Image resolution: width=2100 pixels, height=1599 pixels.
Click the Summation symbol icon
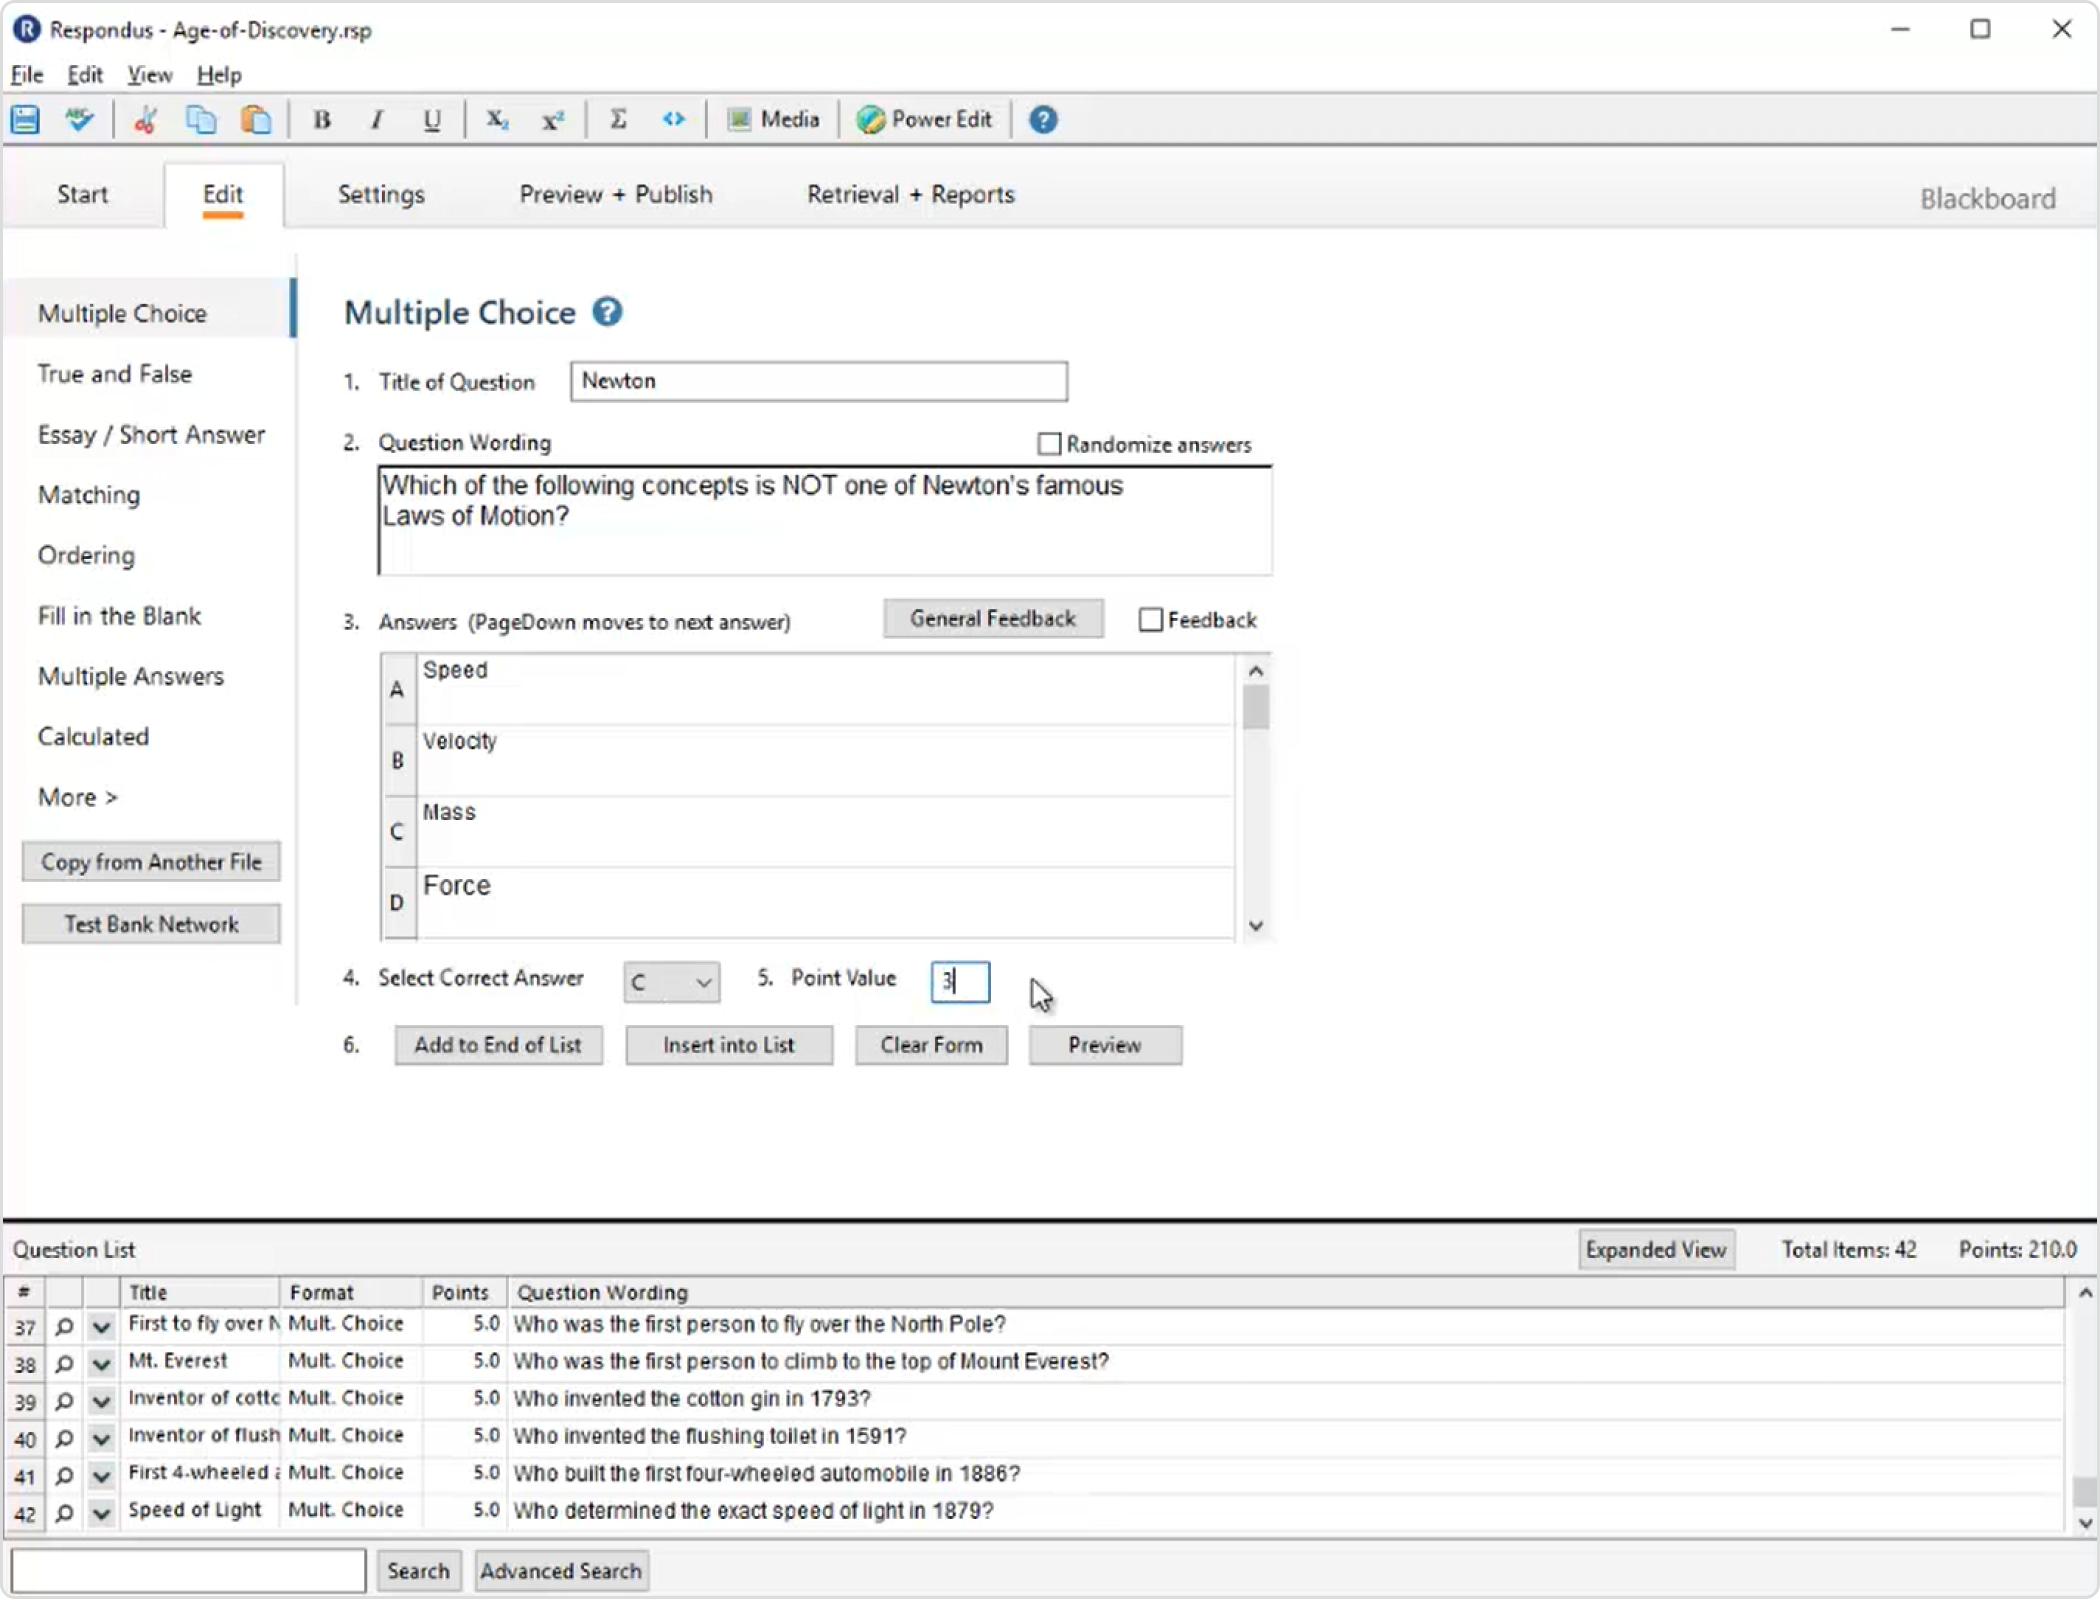pos(617,119)
